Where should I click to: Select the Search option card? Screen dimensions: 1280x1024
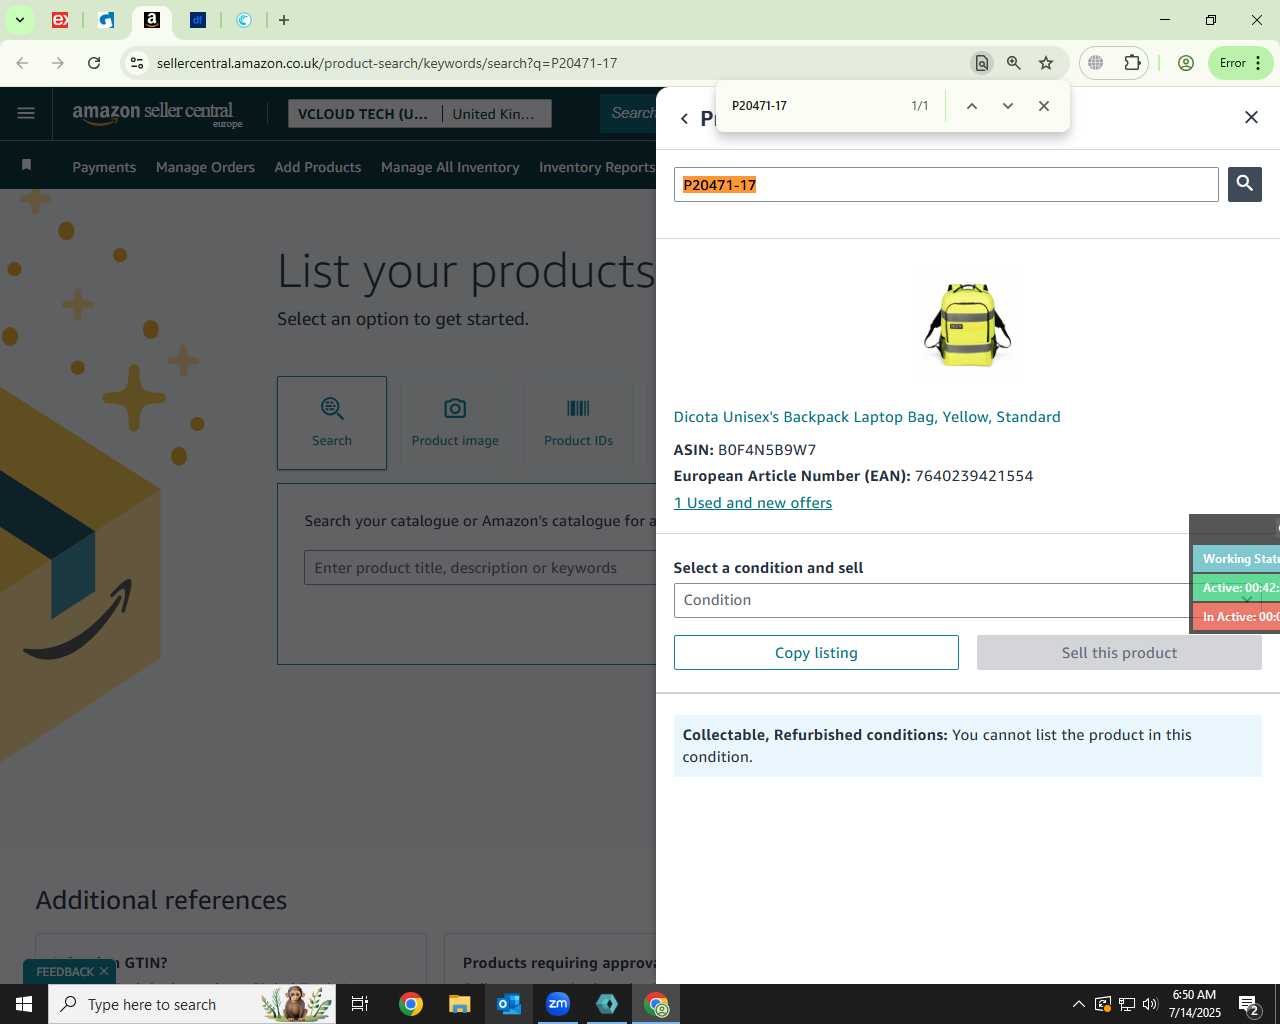tap(332, 423)
